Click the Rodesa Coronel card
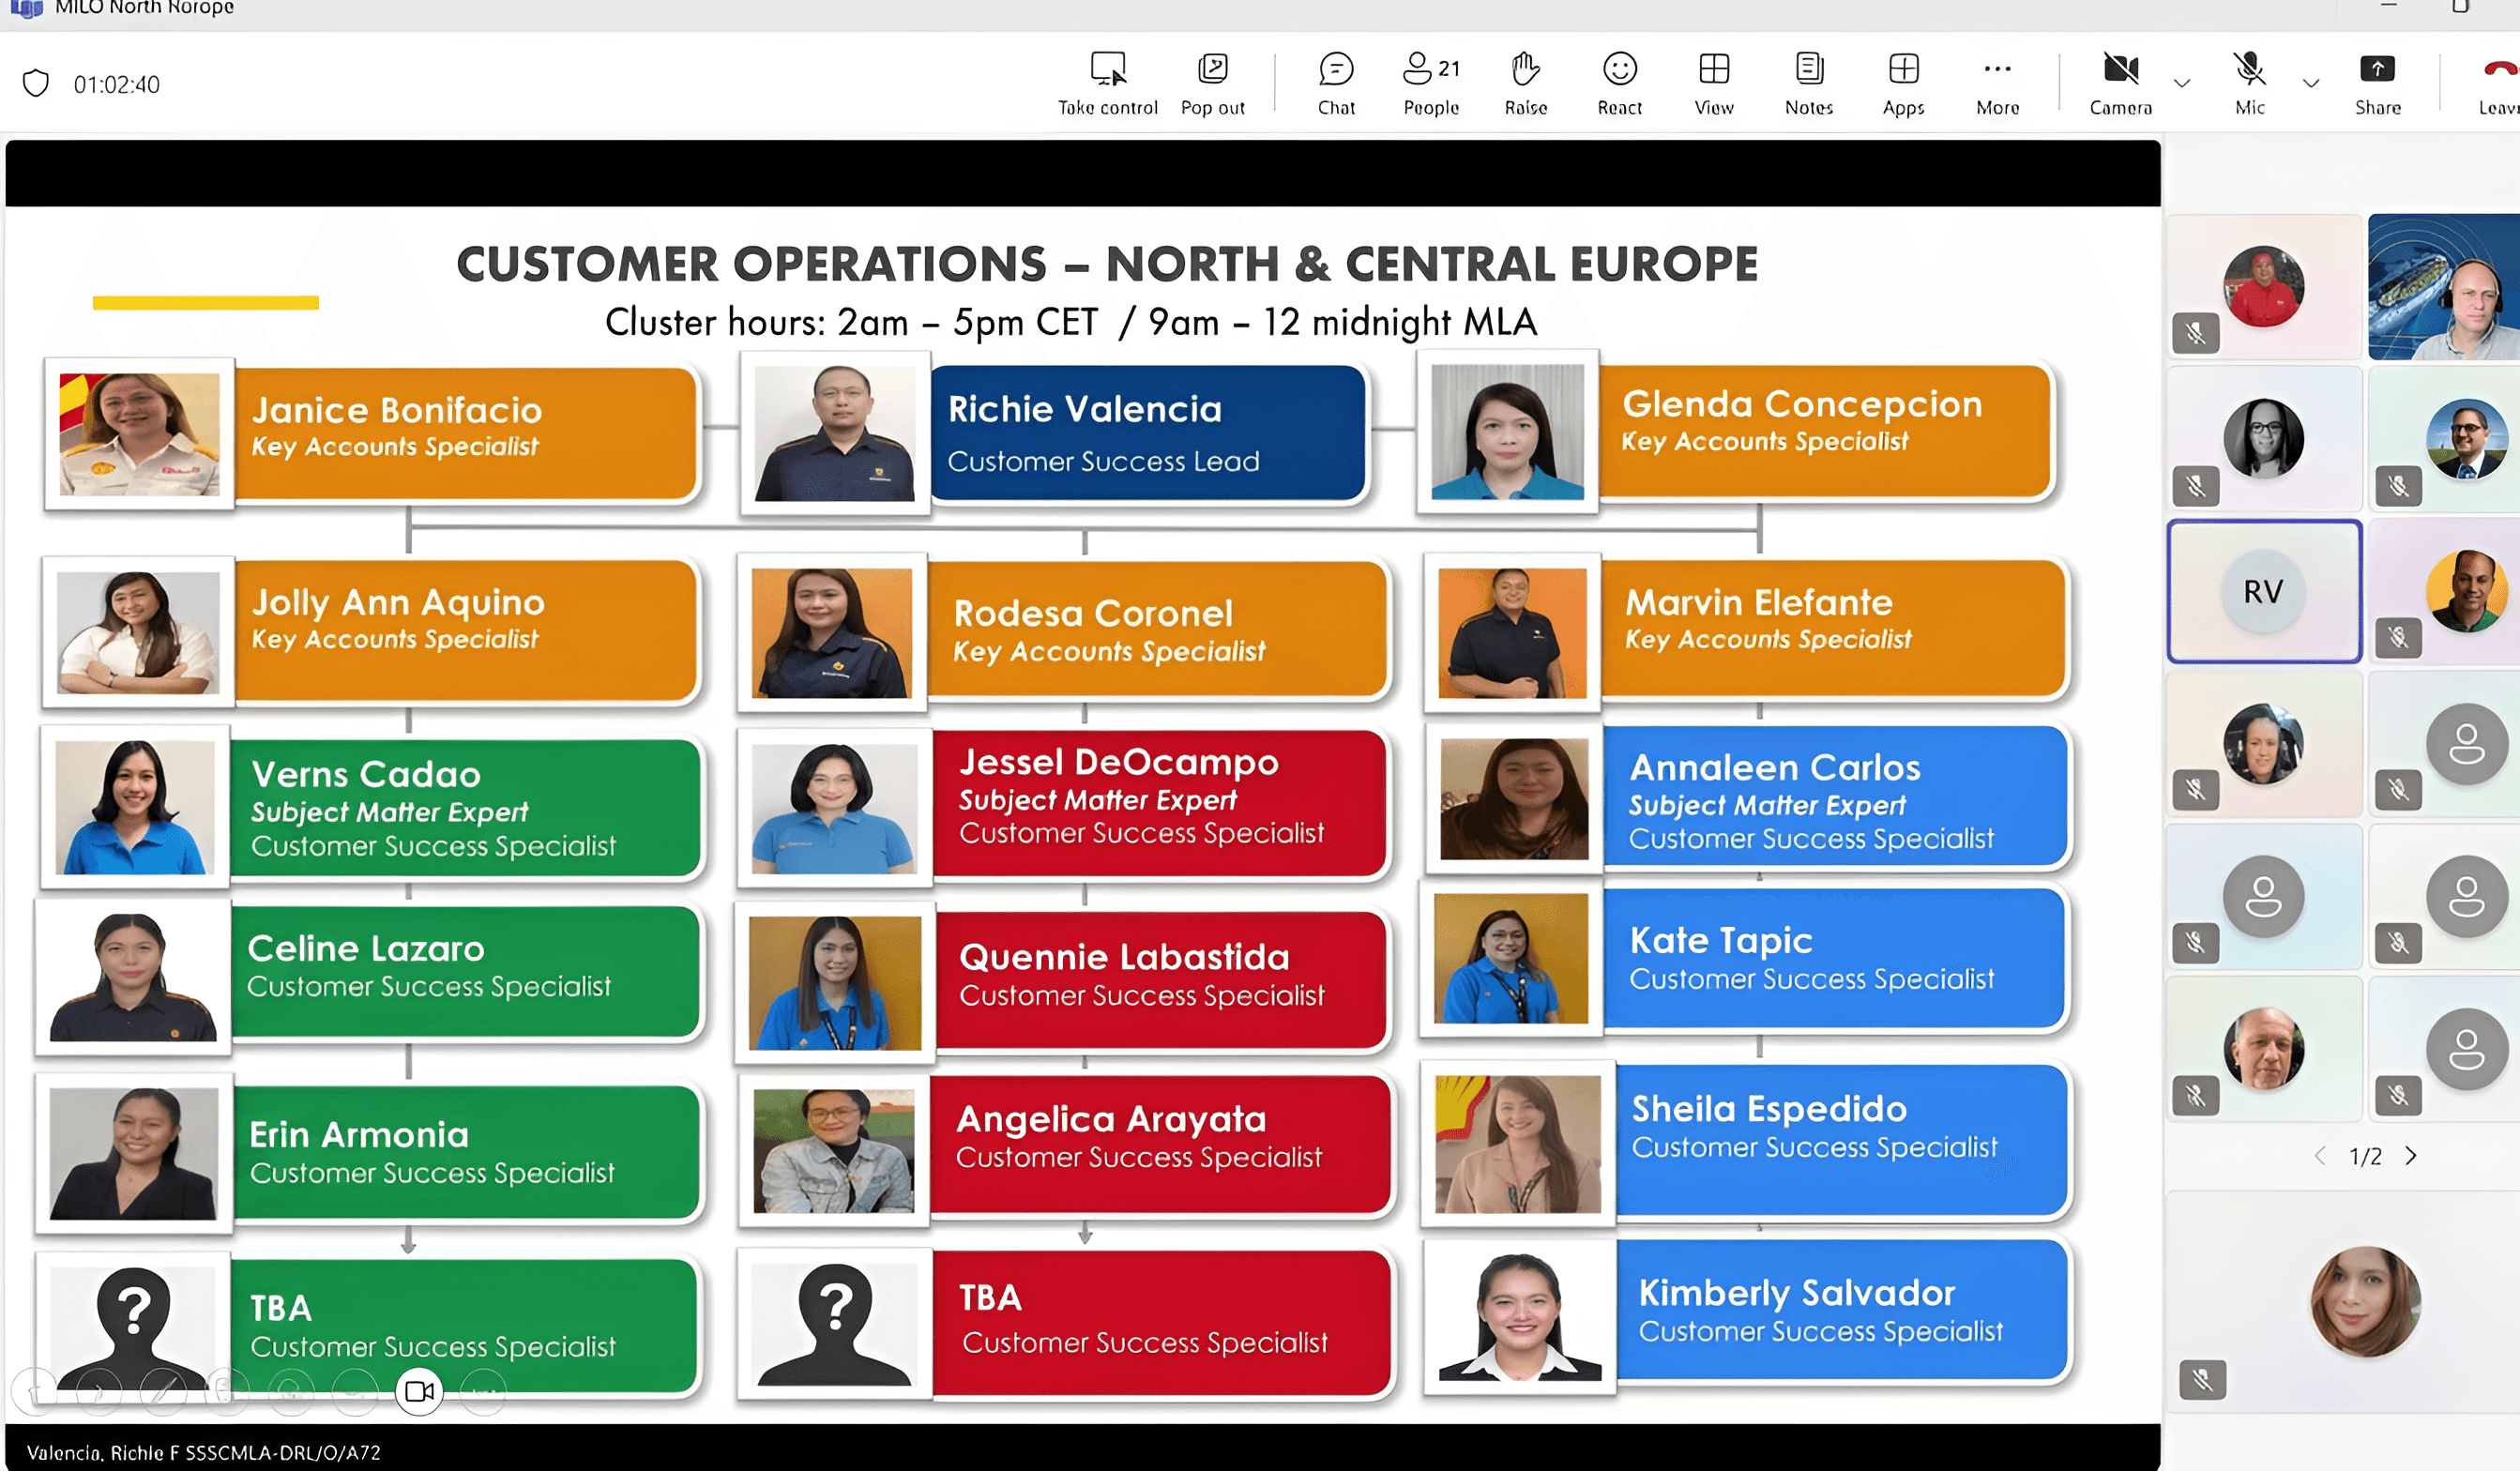 pos(1063,631)
